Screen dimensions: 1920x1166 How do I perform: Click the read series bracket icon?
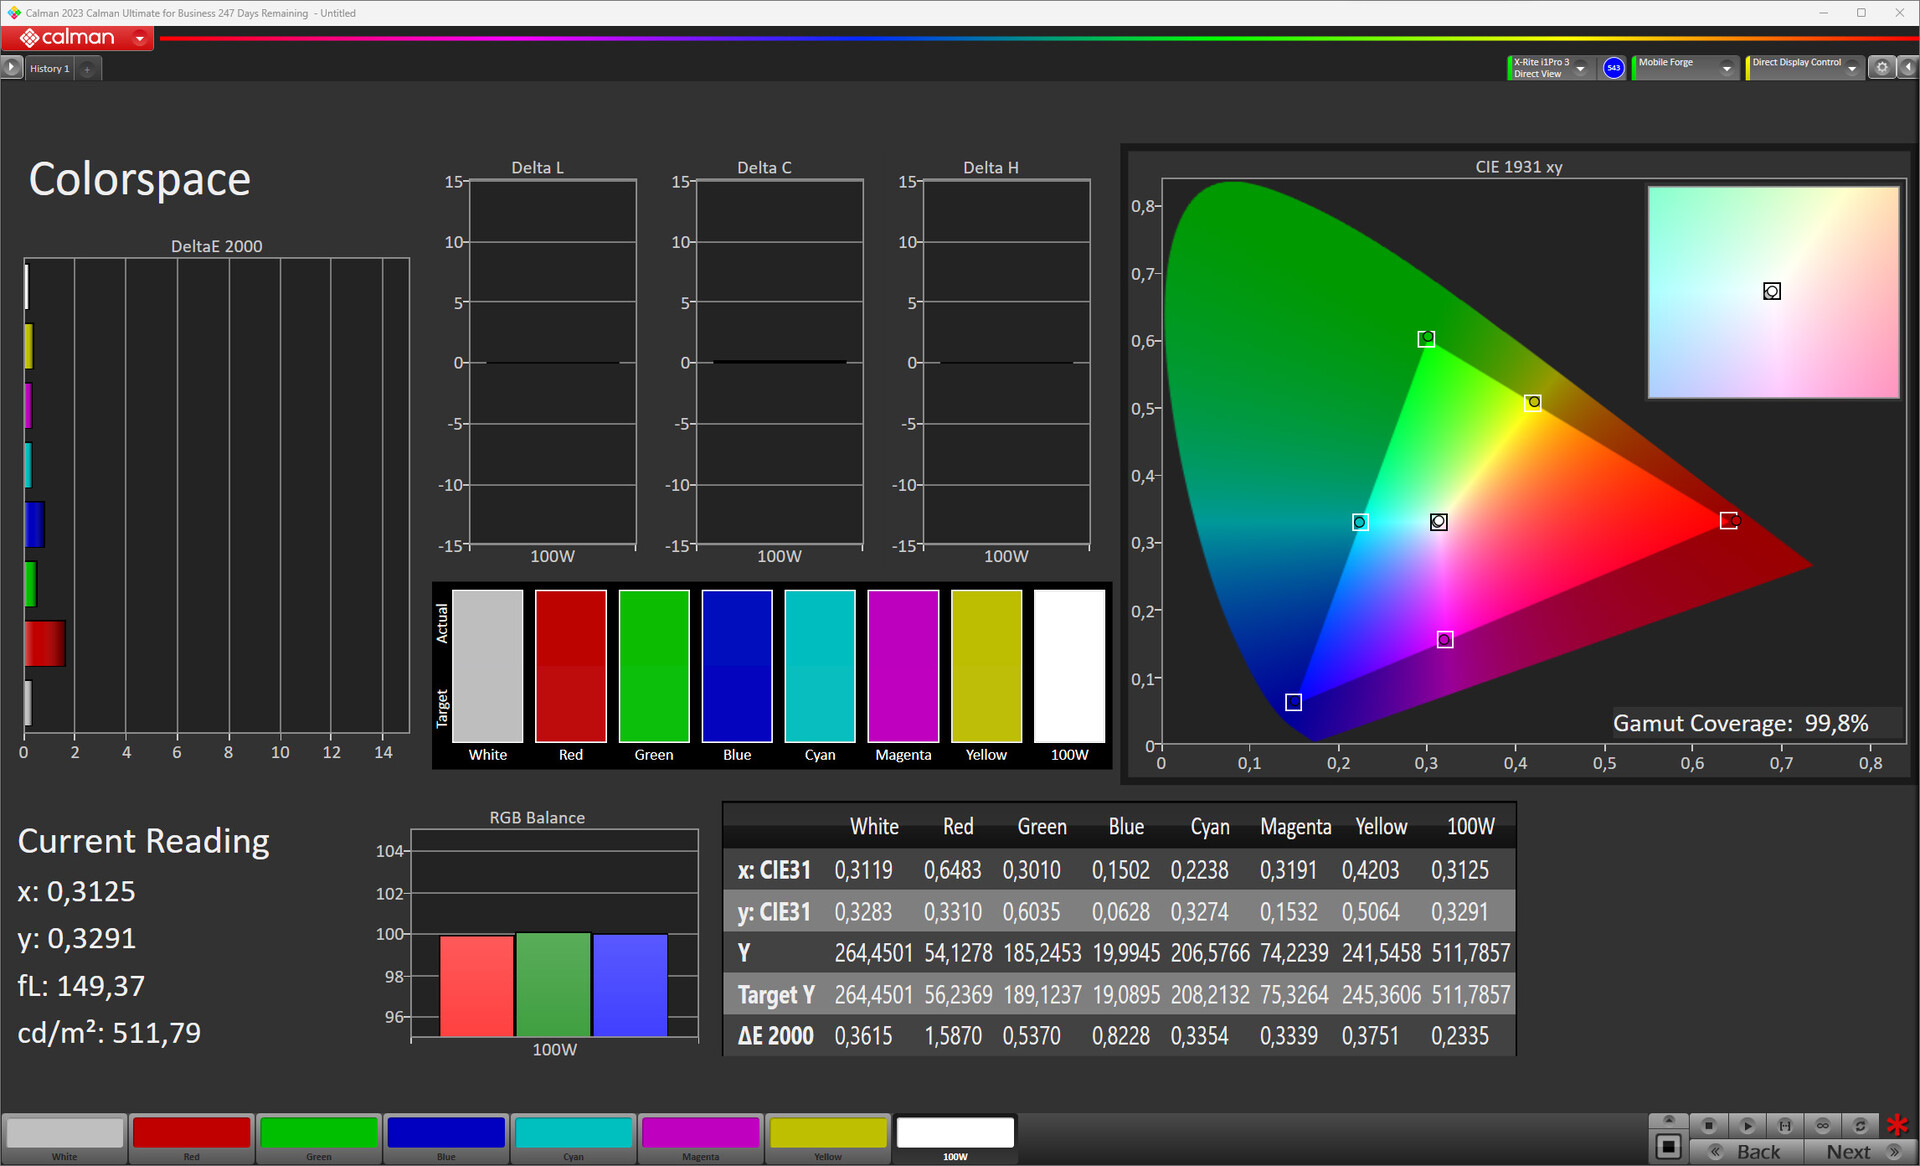click(x=1785, y=1125)
